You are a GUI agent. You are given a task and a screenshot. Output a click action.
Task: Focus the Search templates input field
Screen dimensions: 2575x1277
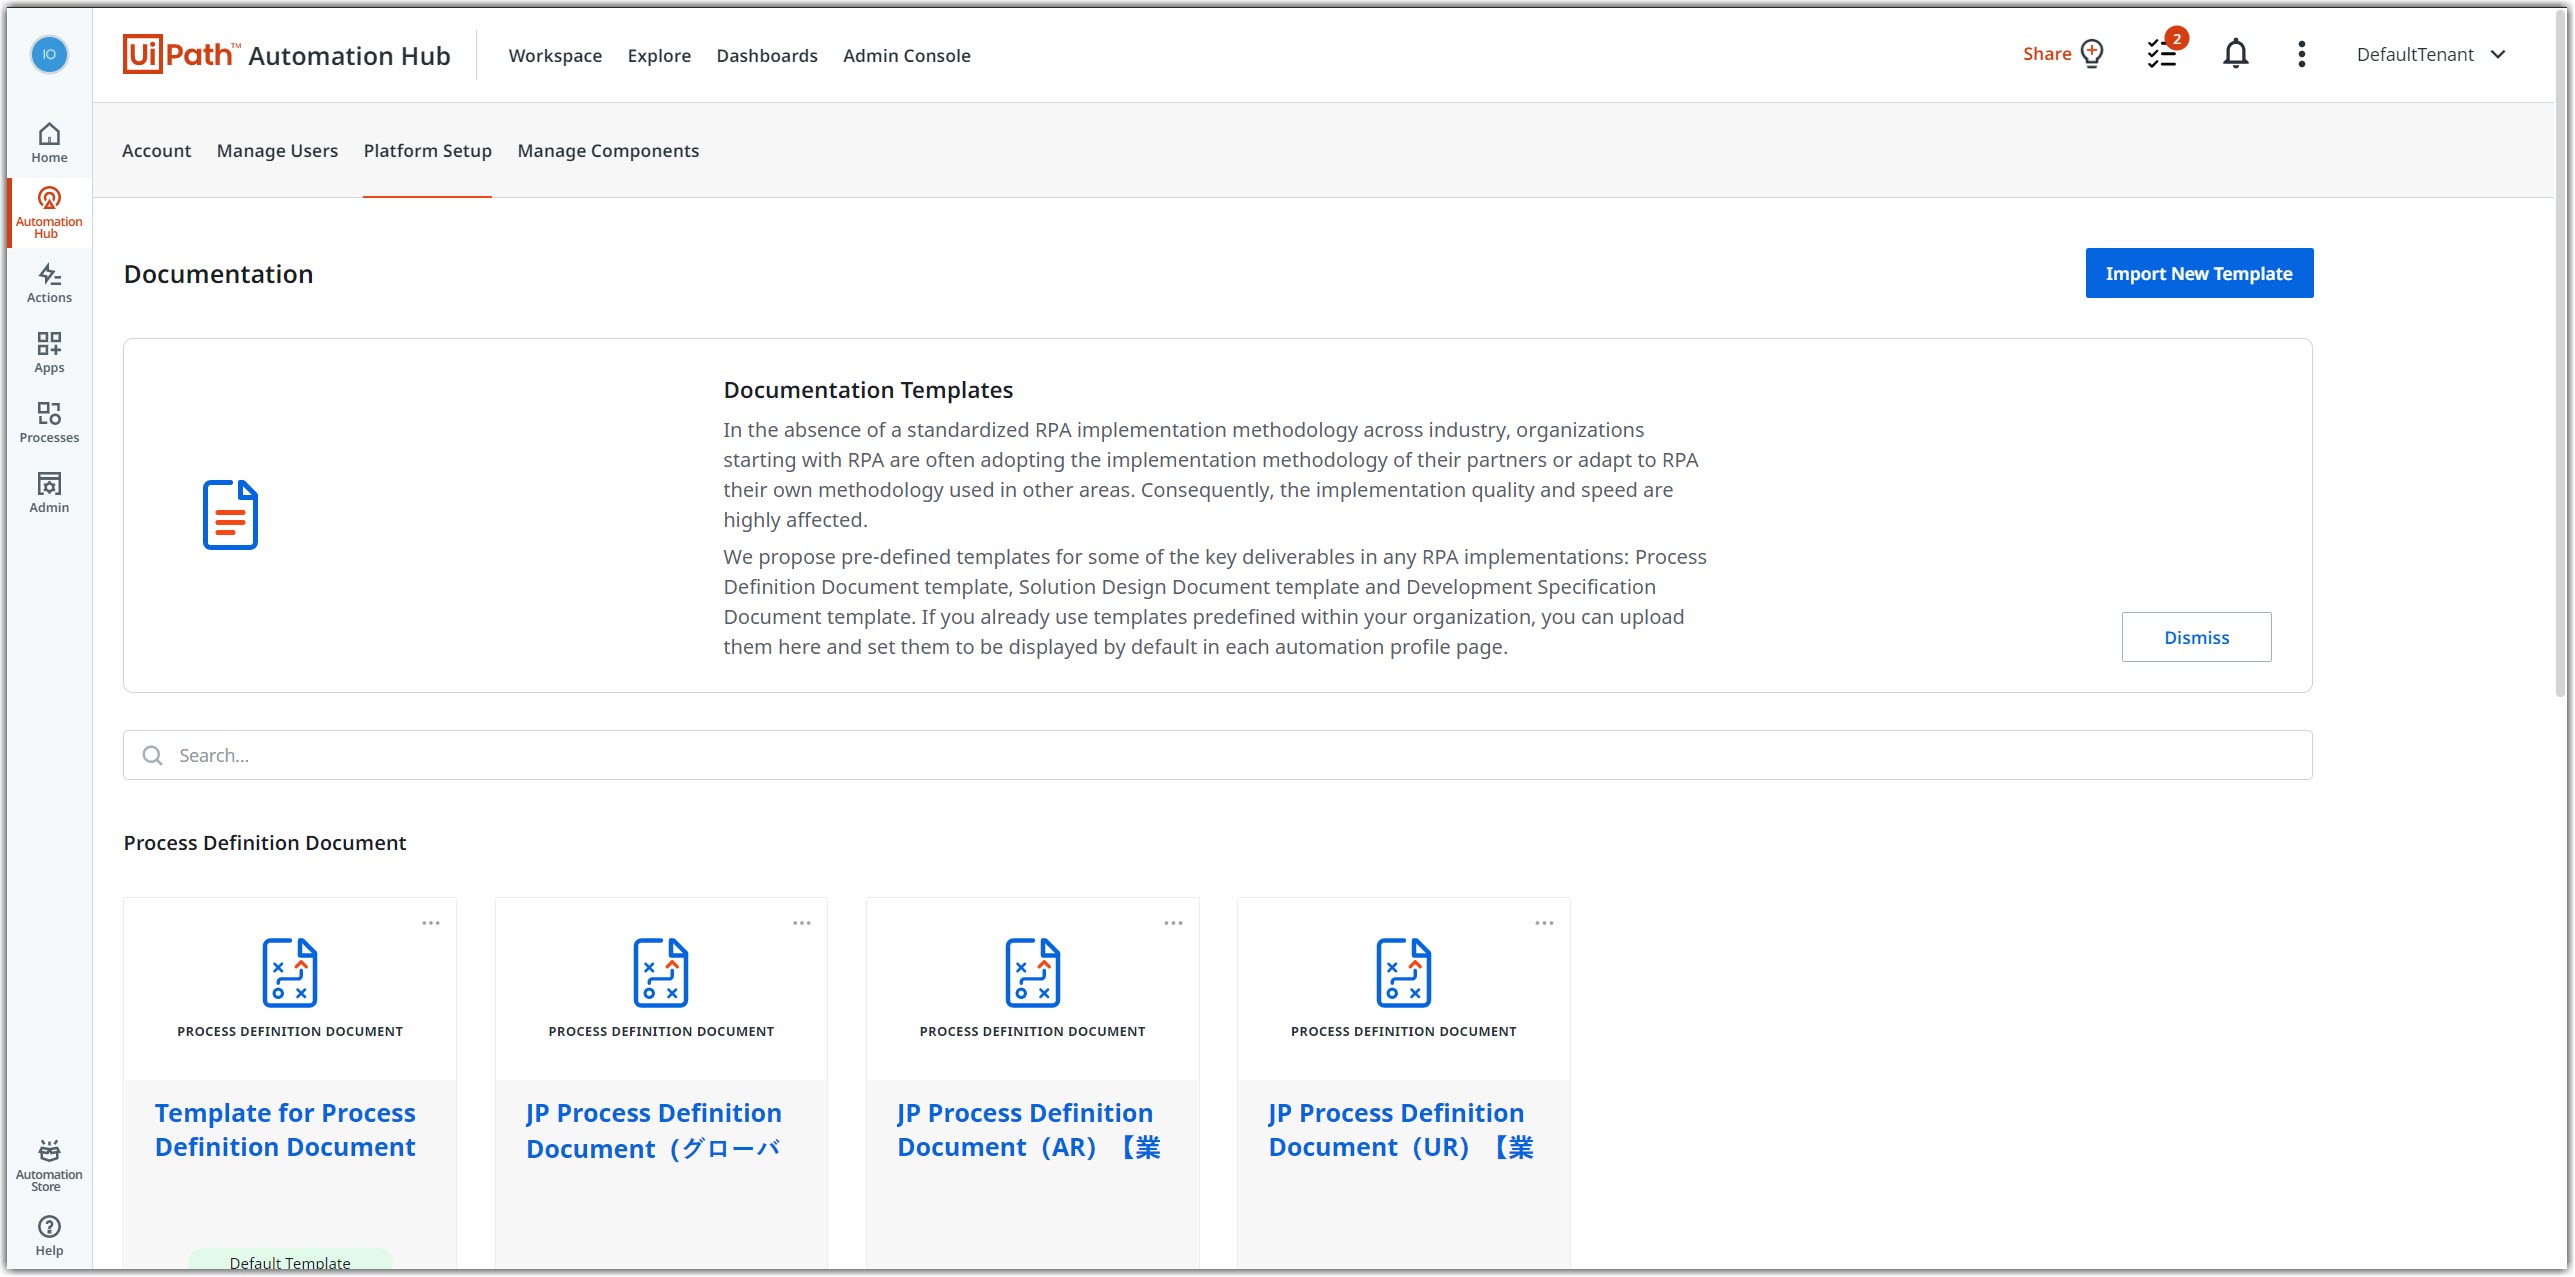1217,755
